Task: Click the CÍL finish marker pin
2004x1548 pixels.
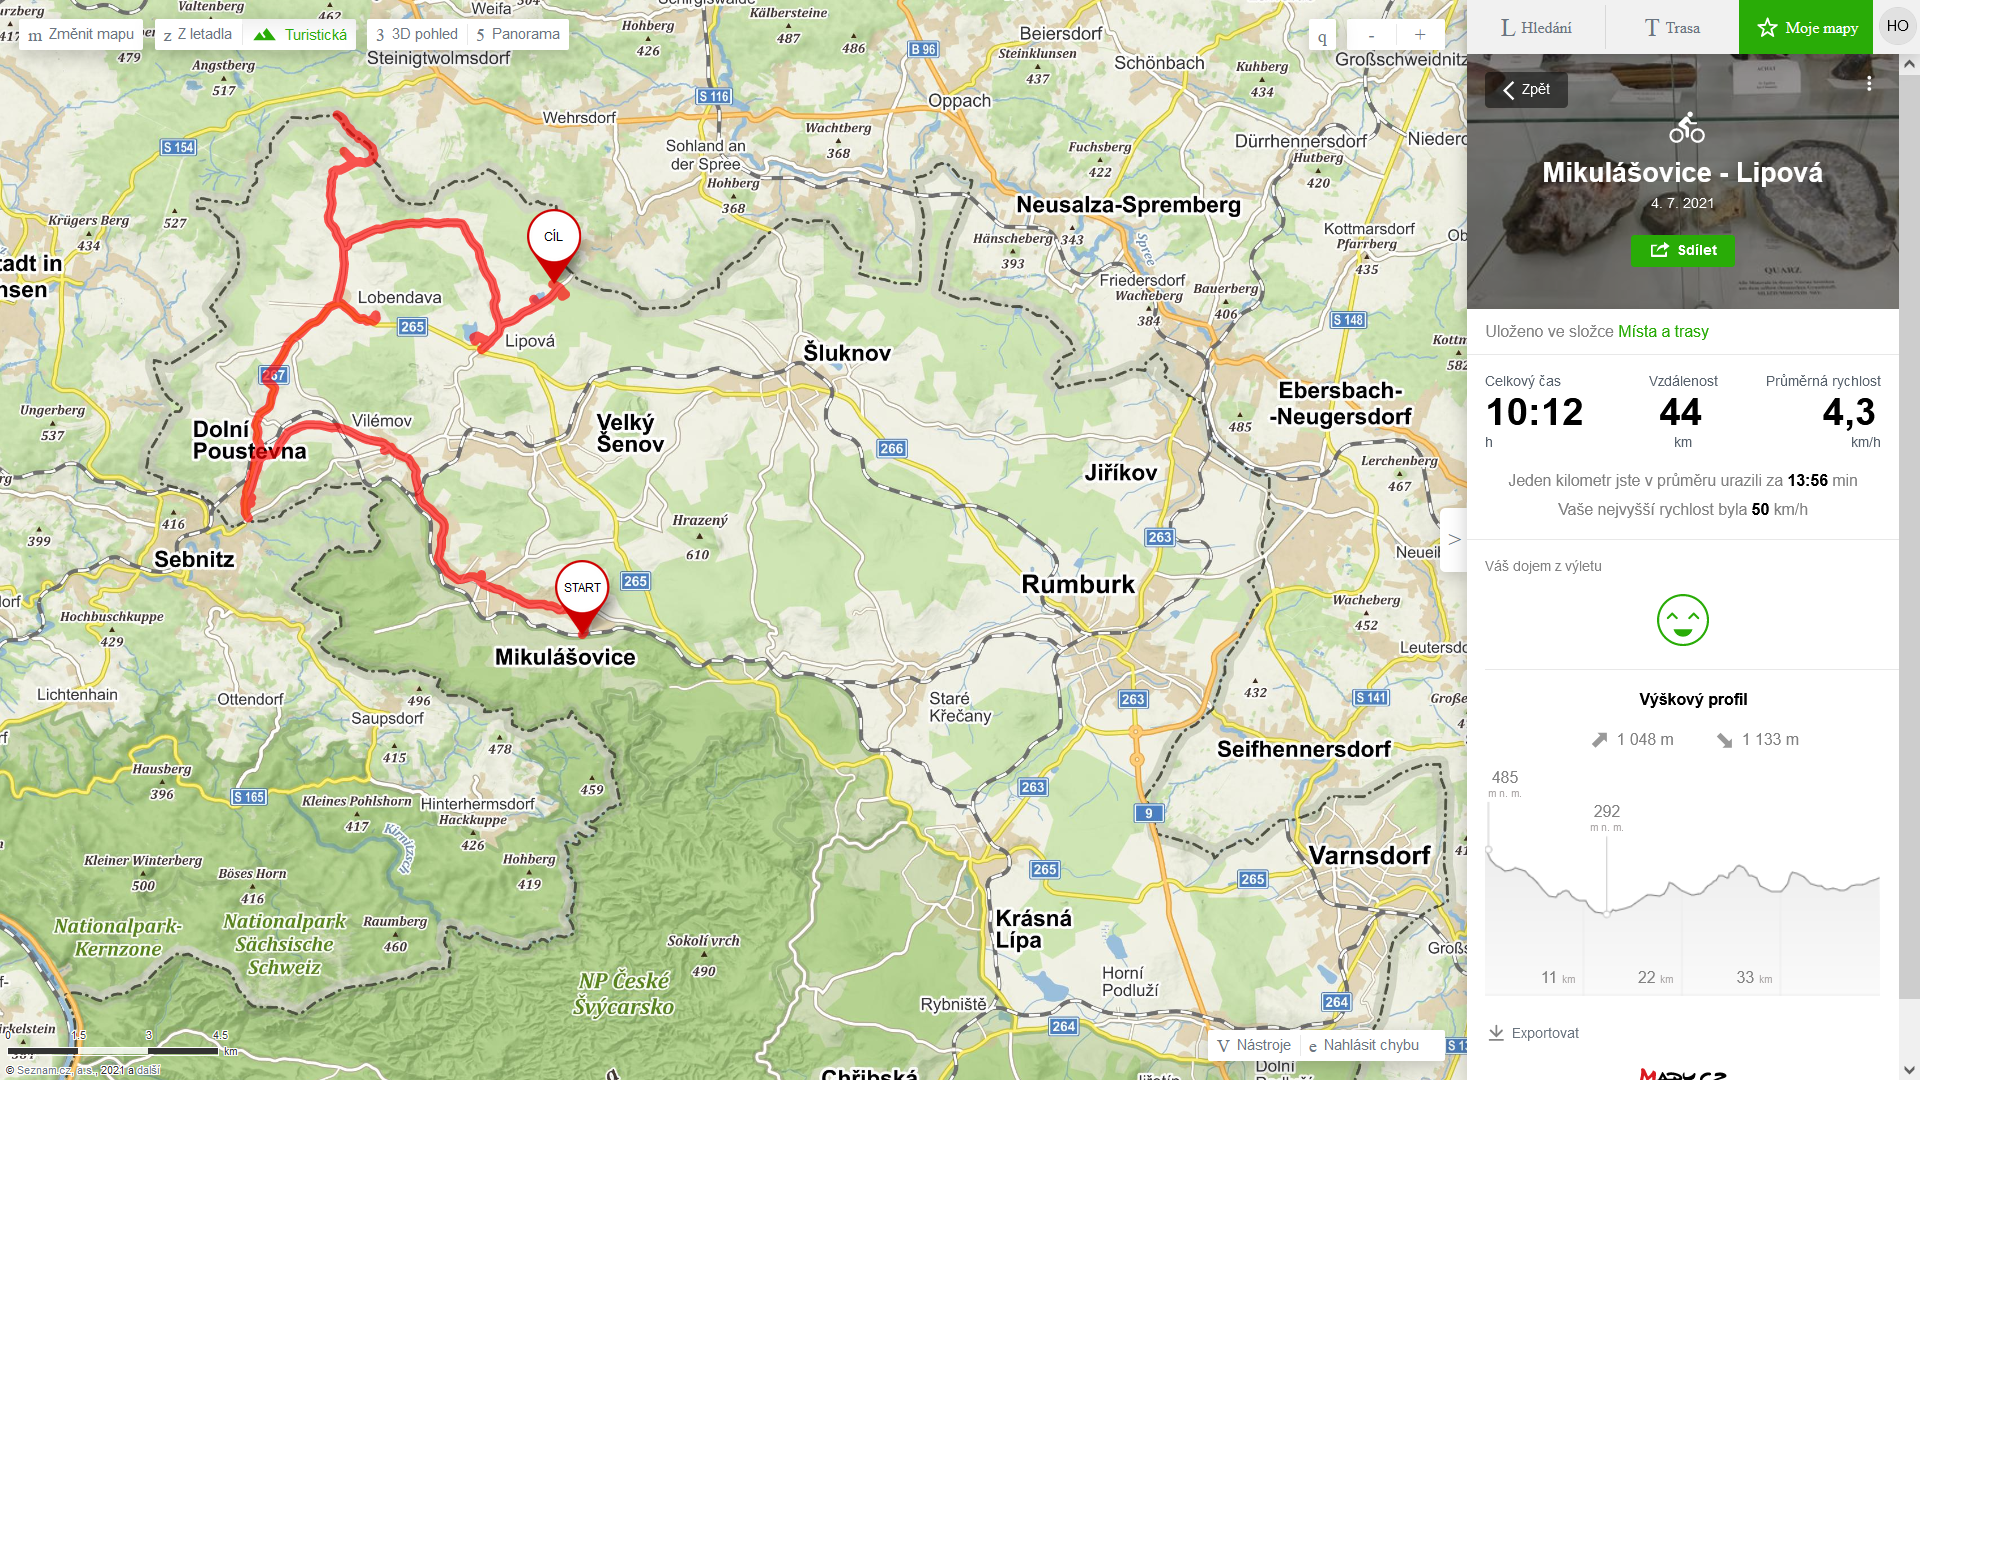Action: (554, 245)
